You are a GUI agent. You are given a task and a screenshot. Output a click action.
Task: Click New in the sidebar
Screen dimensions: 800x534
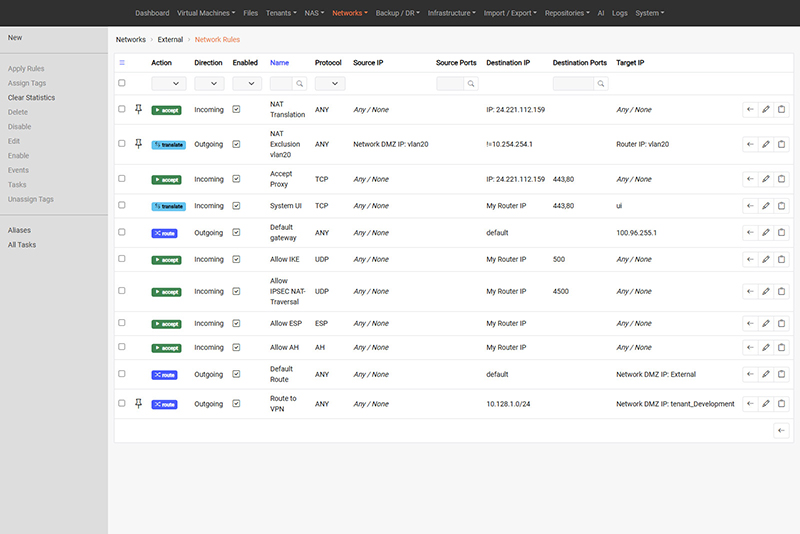point(15,38)
